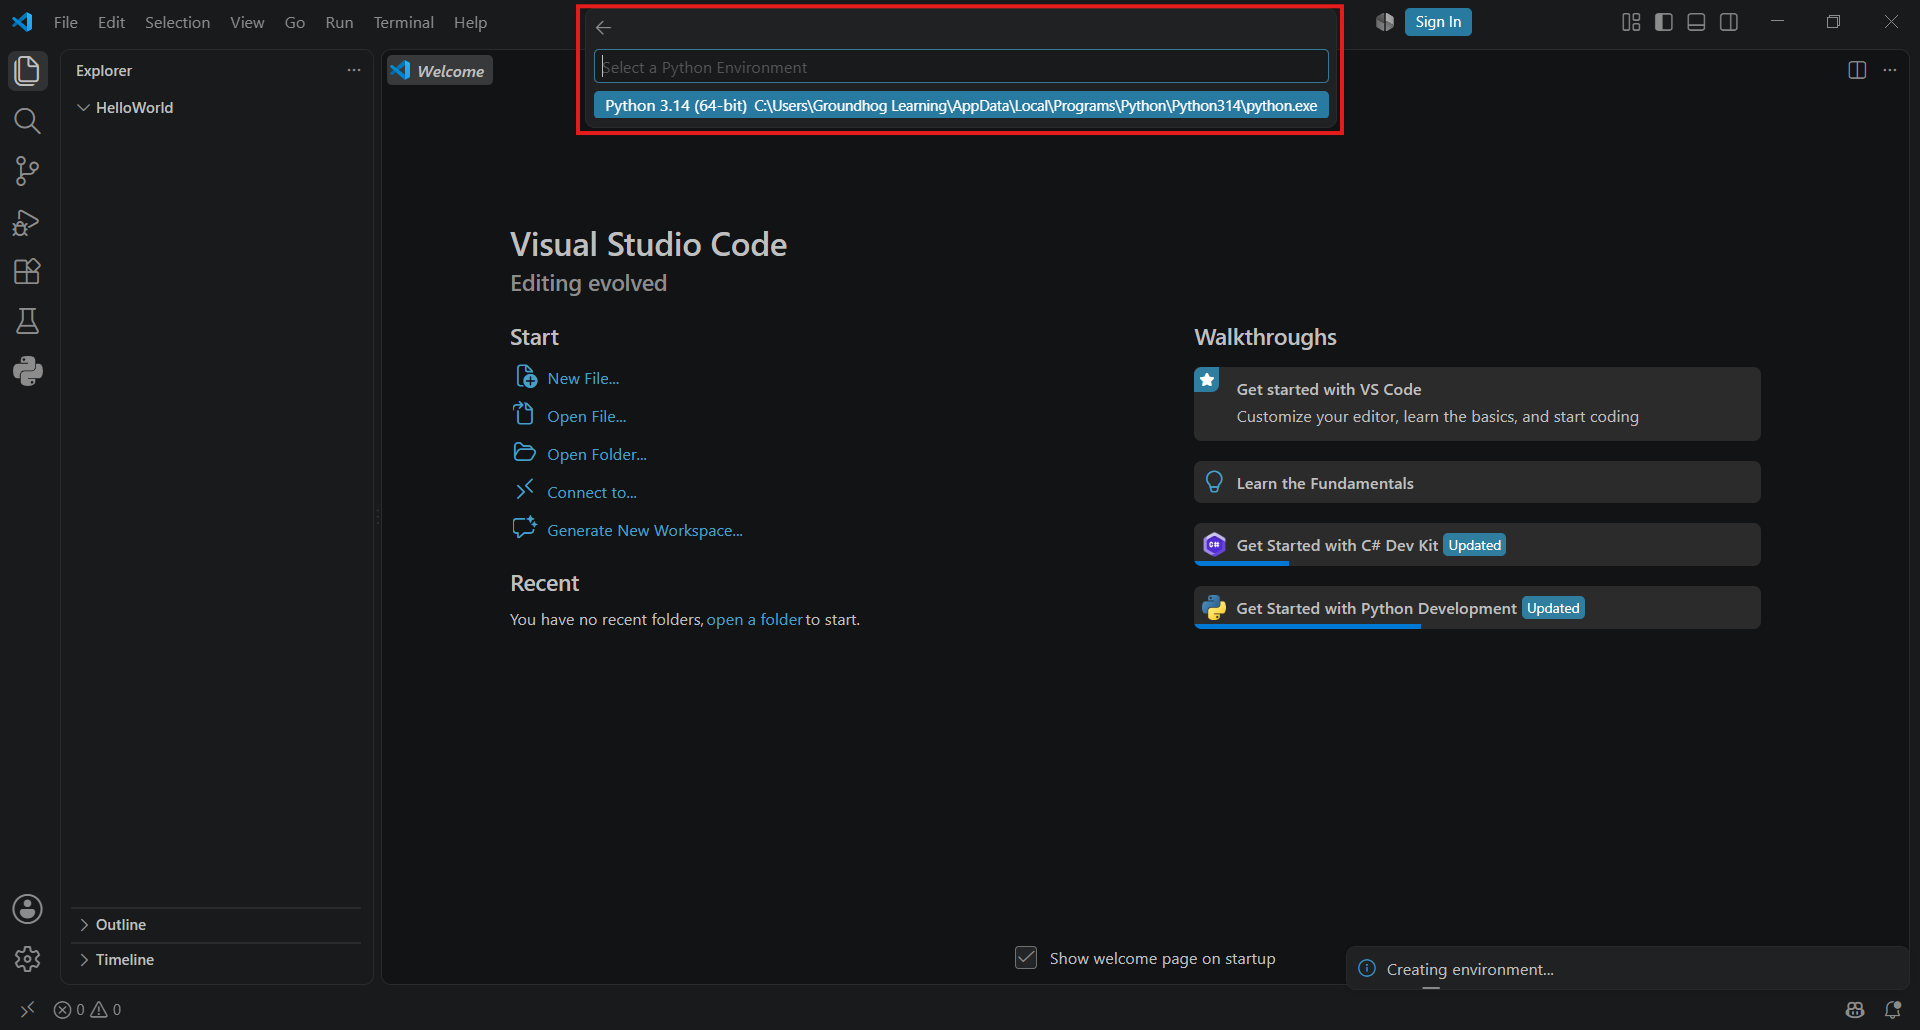Toggle the Primary Side Bar

click(1664, 22)
